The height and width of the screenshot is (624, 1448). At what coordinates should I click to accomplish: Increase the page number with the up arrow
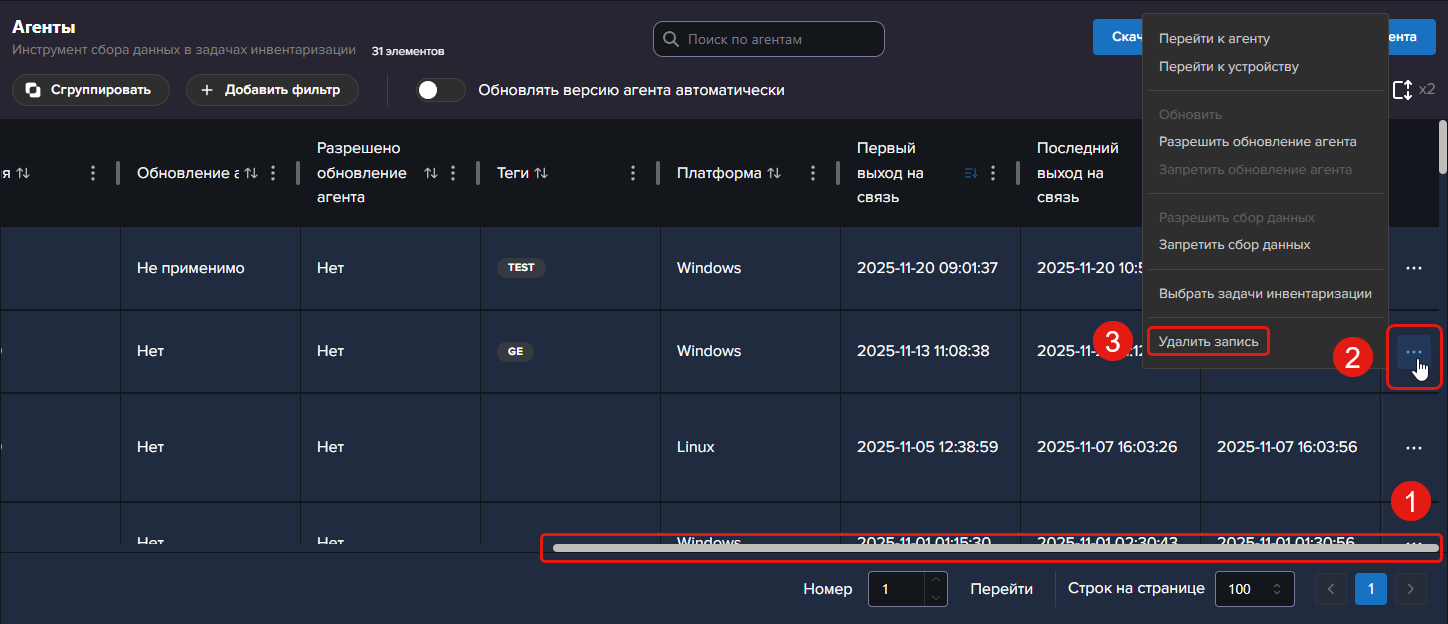(x=935, y=581)
